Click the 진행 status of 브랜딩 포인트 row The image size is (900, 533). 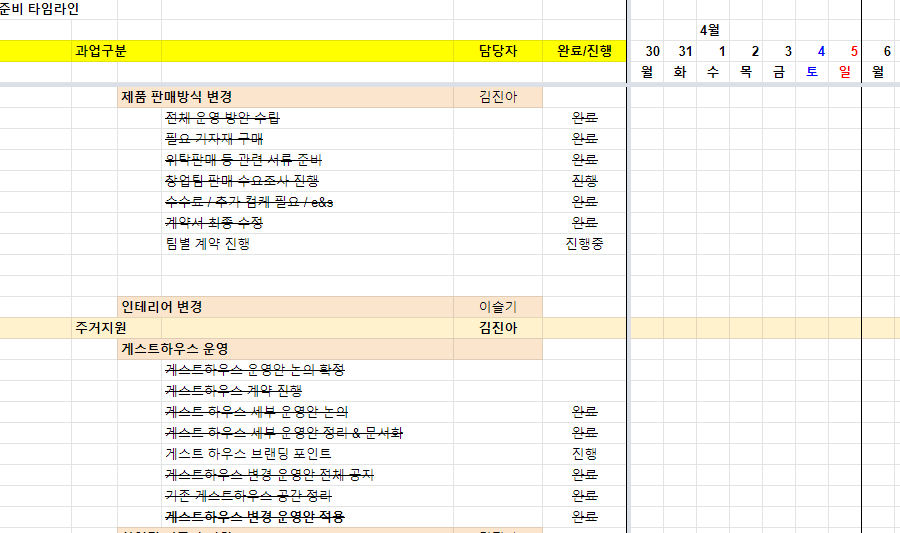click(584, 454)
